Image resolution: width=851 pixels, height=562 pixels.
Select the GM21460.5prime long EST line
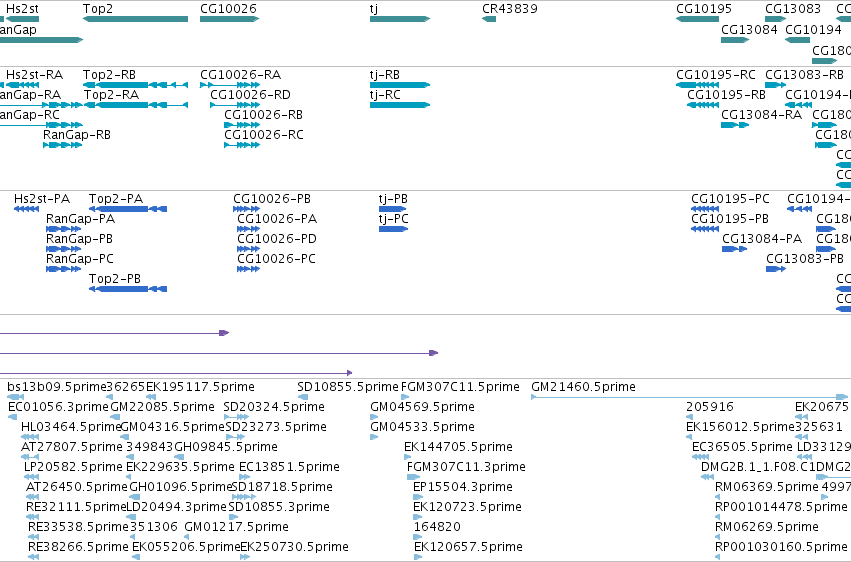(689, 398)
